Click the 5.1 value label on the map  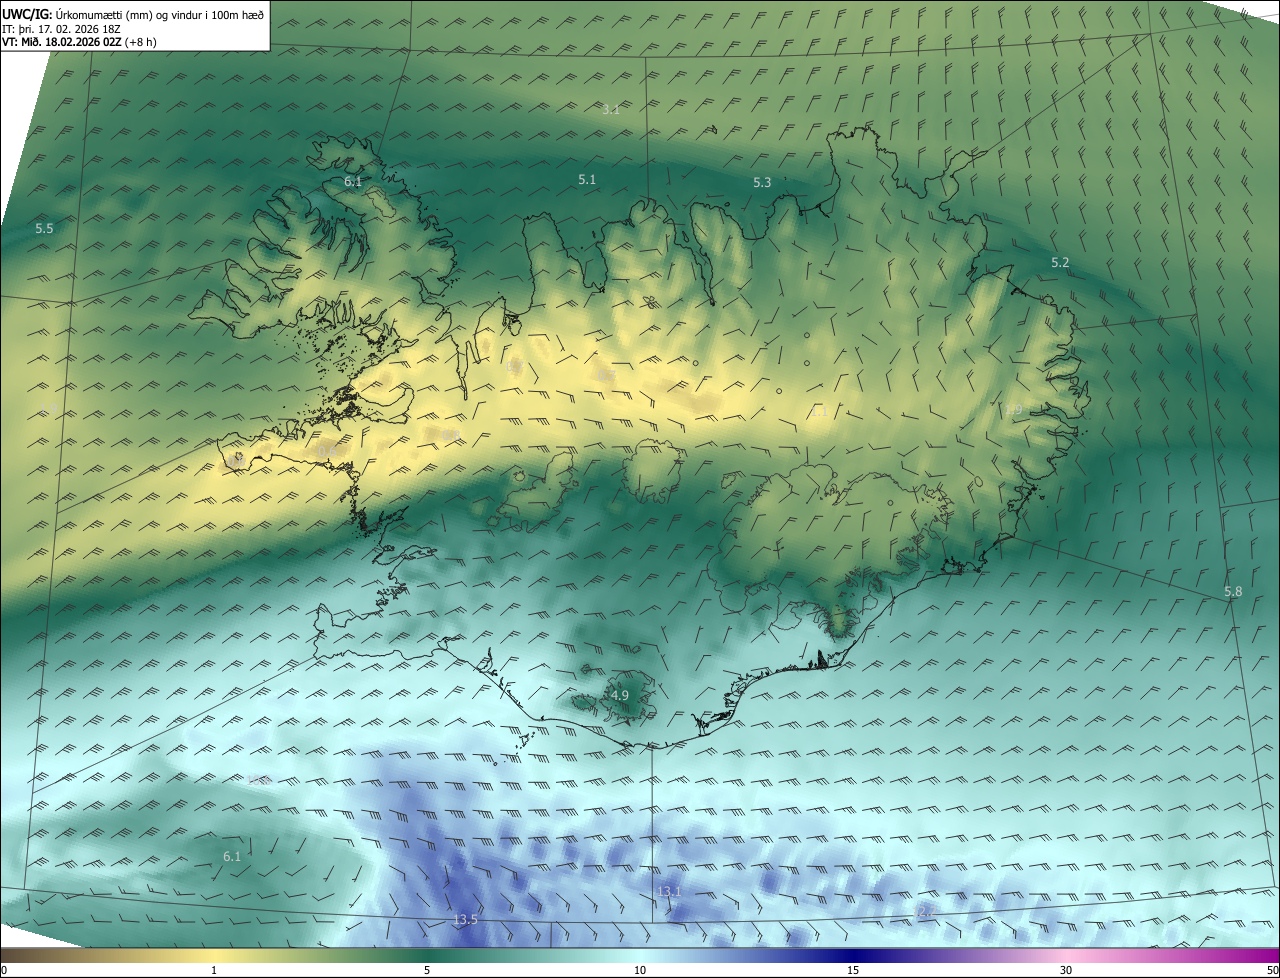[587, 179]
